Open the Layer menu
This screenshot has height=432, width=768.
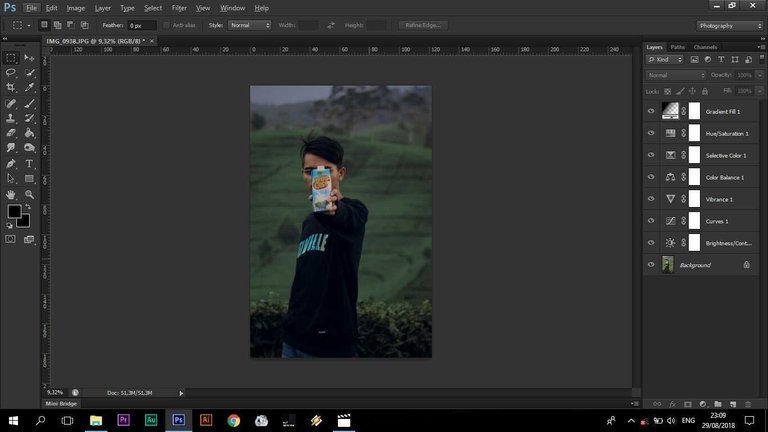(x=102, y=8)
